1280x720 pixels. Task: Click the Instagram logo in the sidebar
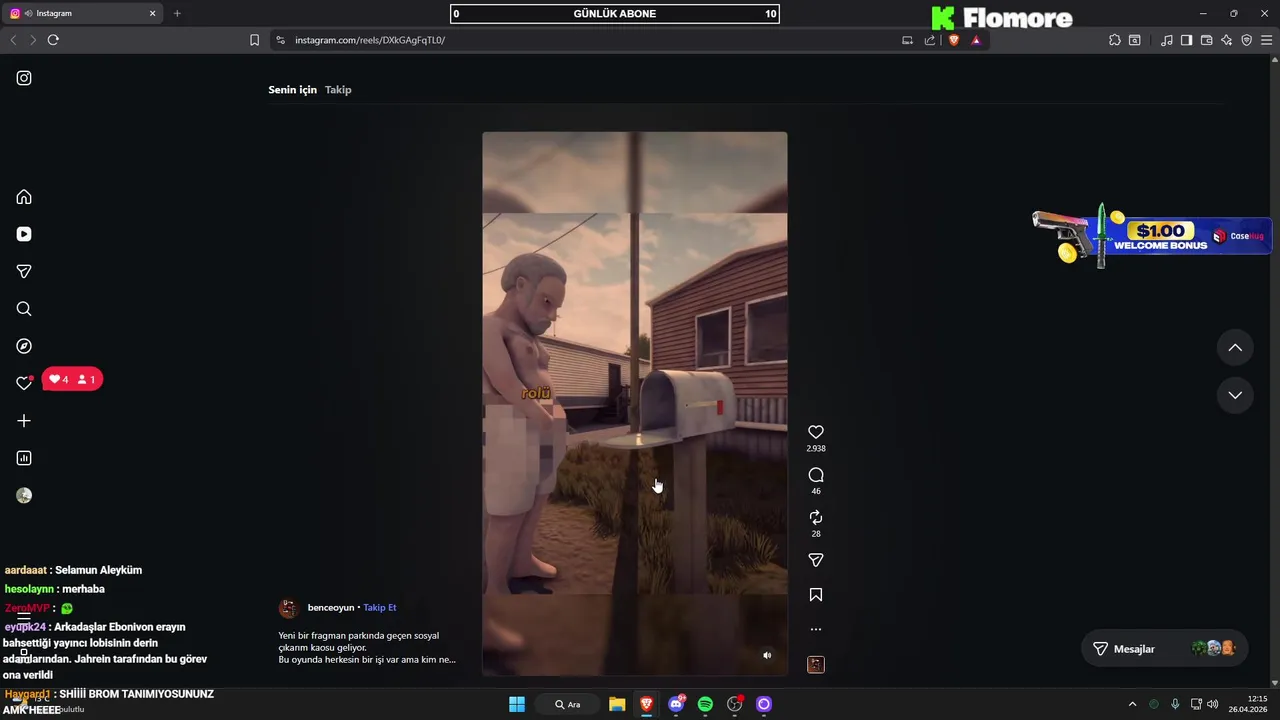click(24, 78)
